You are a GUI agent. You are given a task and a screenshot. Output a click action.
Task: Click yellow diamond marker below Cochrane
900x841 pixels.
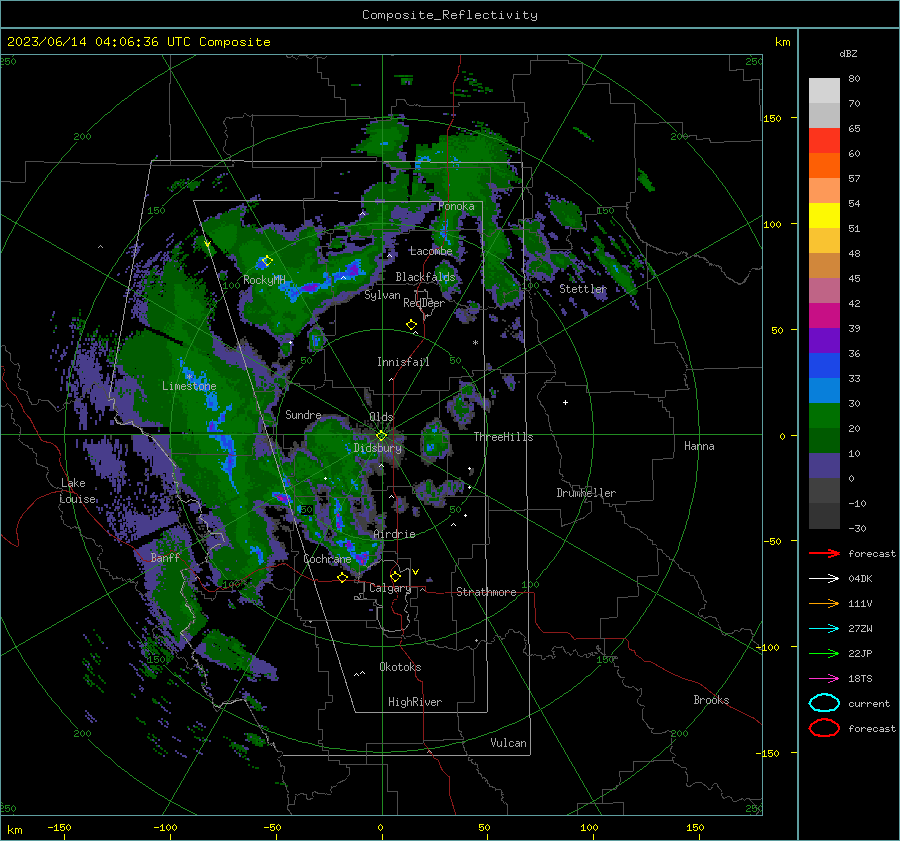coord(342,577)
